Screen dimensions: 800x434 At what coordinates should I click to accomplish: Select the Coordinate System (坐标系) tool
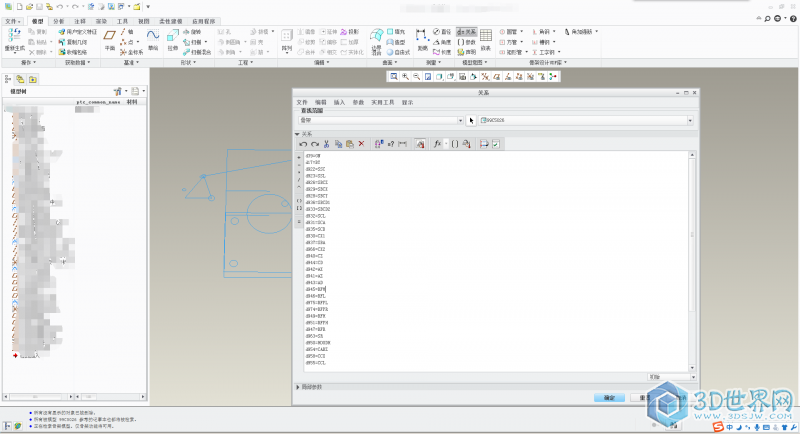coord(132,52)
